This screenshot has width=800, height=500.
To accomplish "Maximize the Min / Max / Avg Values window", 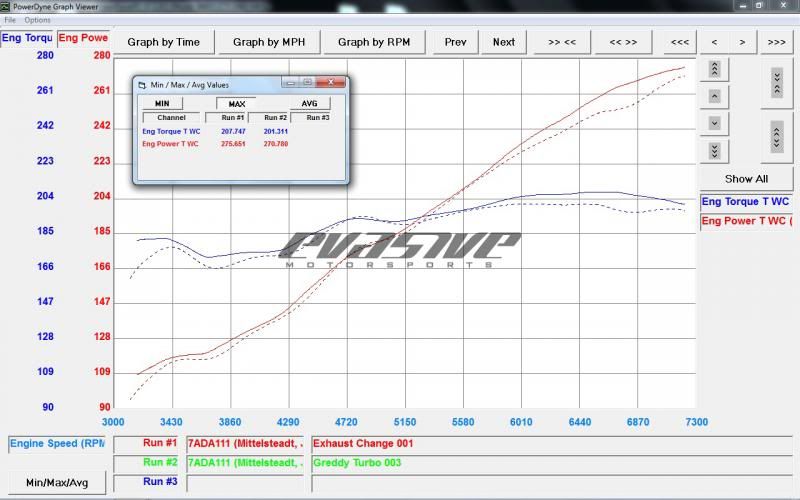I will [308, 82].
